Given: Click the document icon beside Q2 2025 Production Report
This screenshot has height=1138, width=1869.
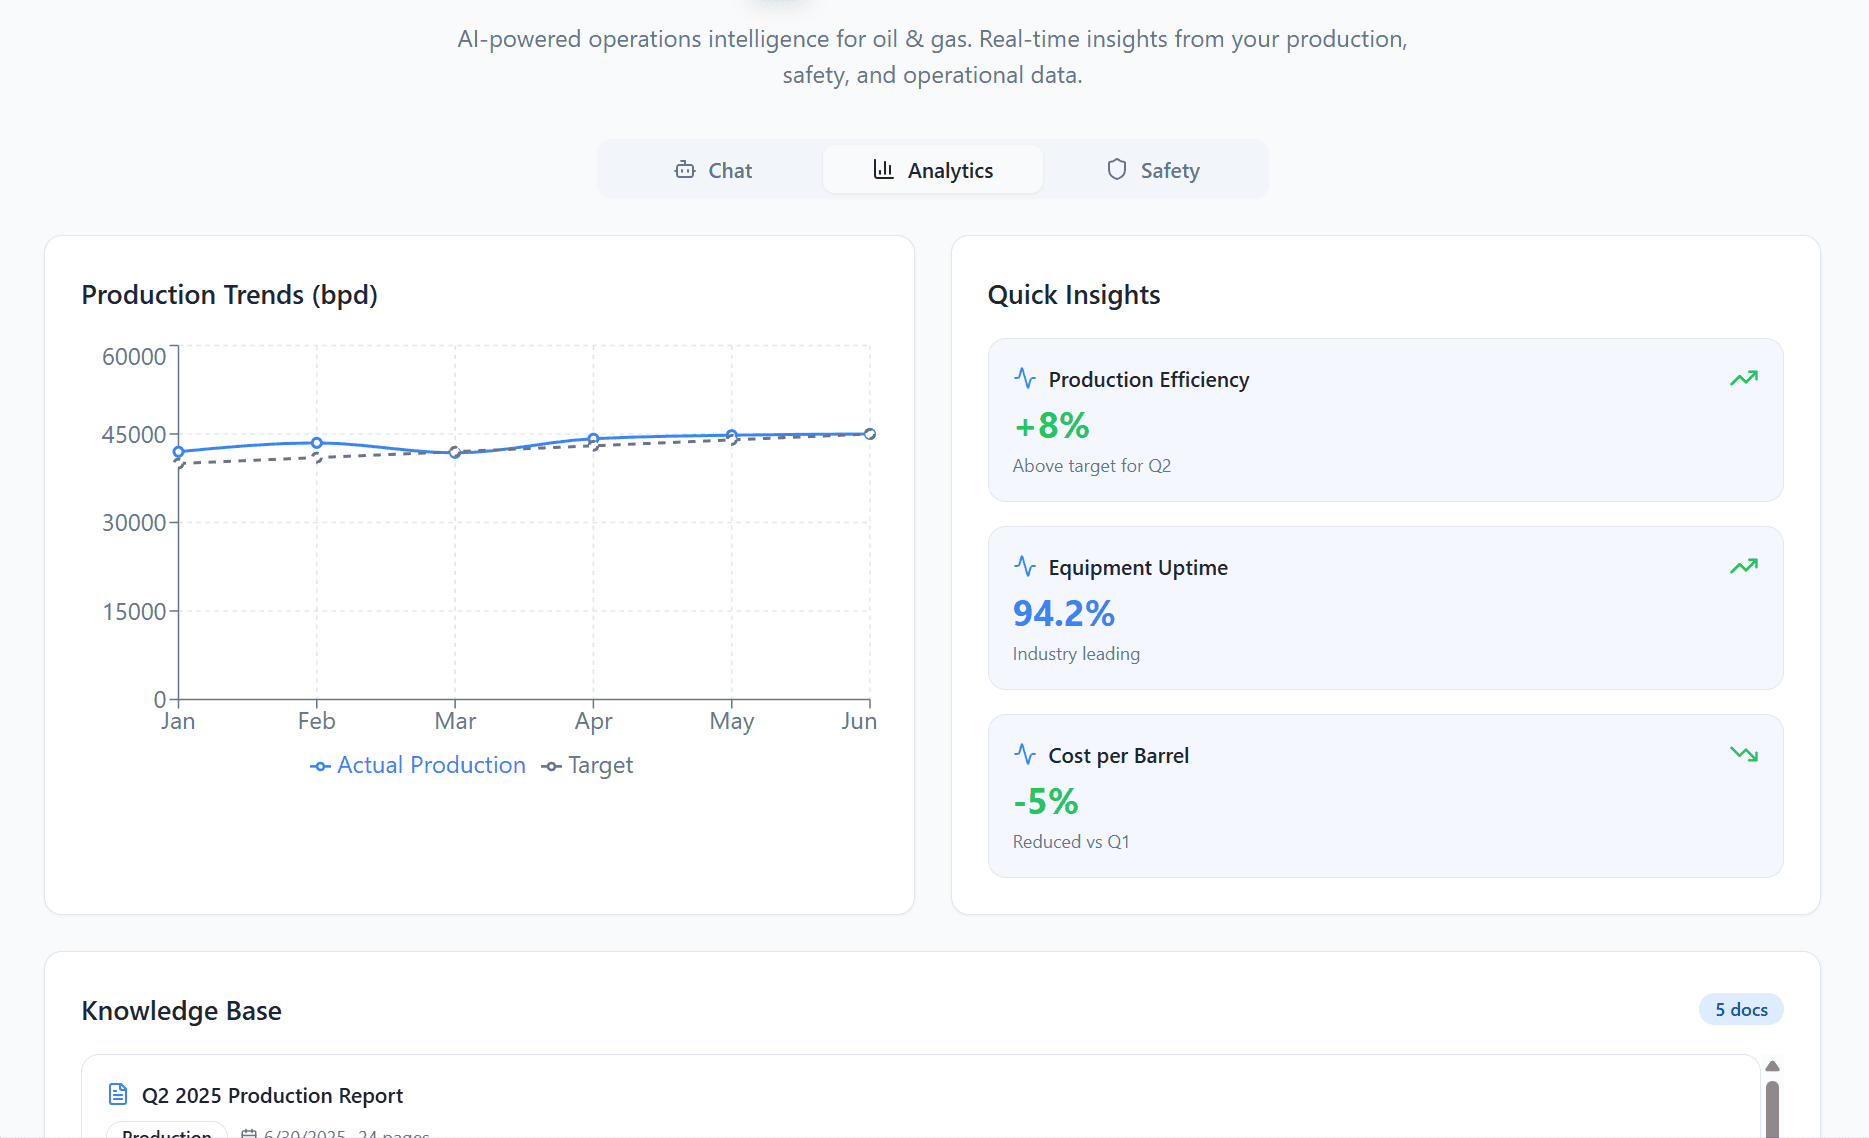Looking at the screenshot, I should point(117,1095).
